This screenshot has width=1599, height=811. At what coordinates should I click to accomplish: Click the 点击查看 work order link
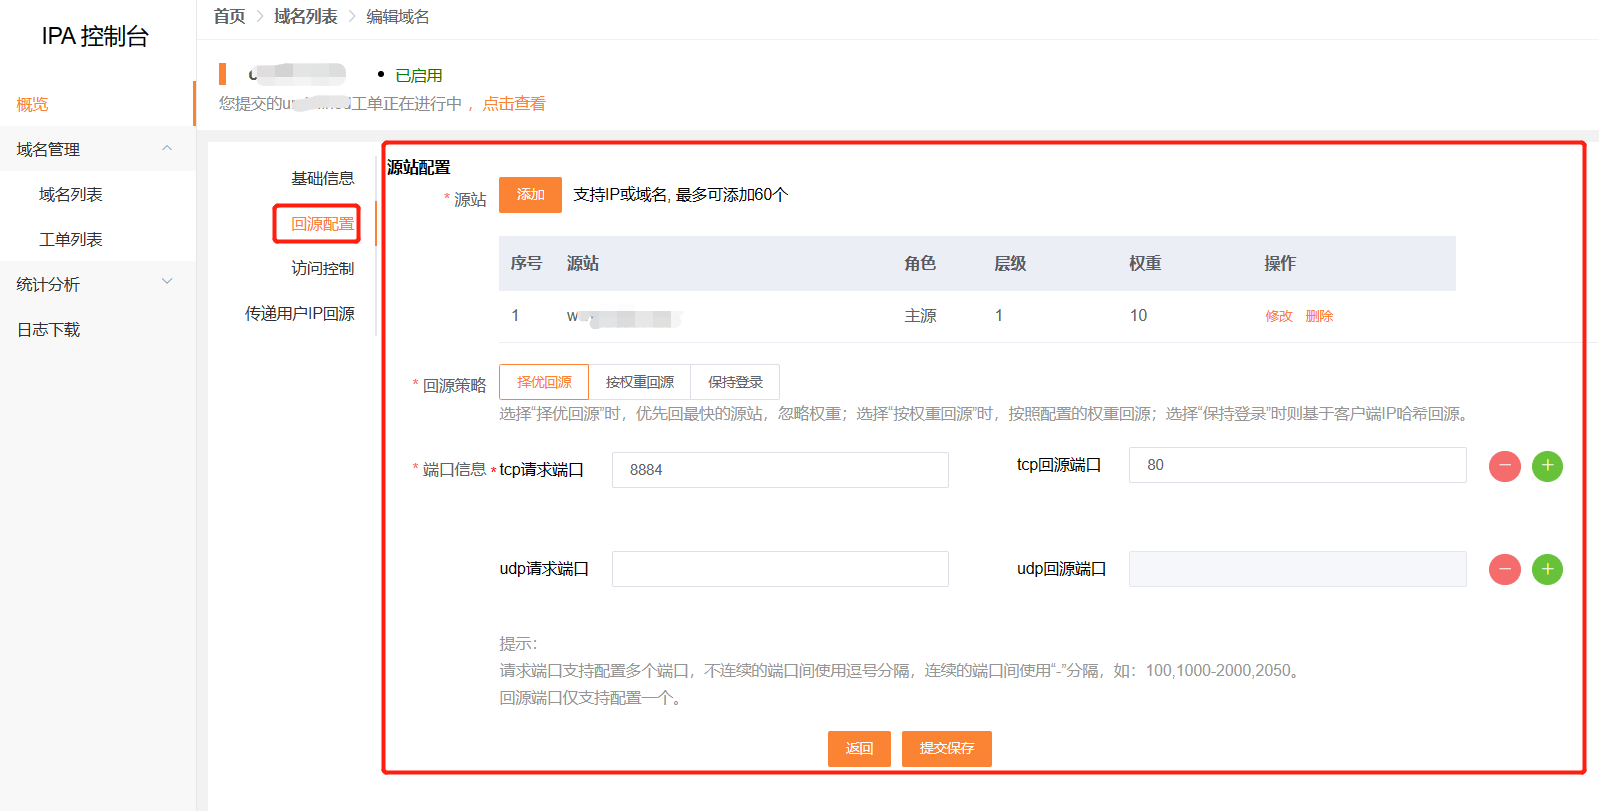pos(514,103)
